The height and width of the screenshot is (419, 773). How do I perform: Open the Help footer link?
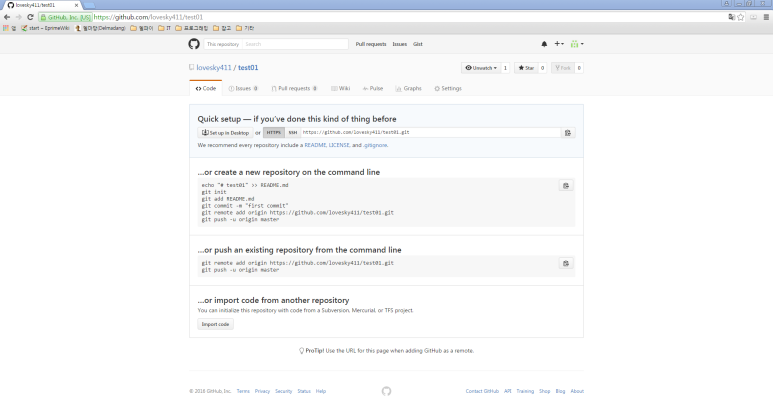[x=321, y=391]
